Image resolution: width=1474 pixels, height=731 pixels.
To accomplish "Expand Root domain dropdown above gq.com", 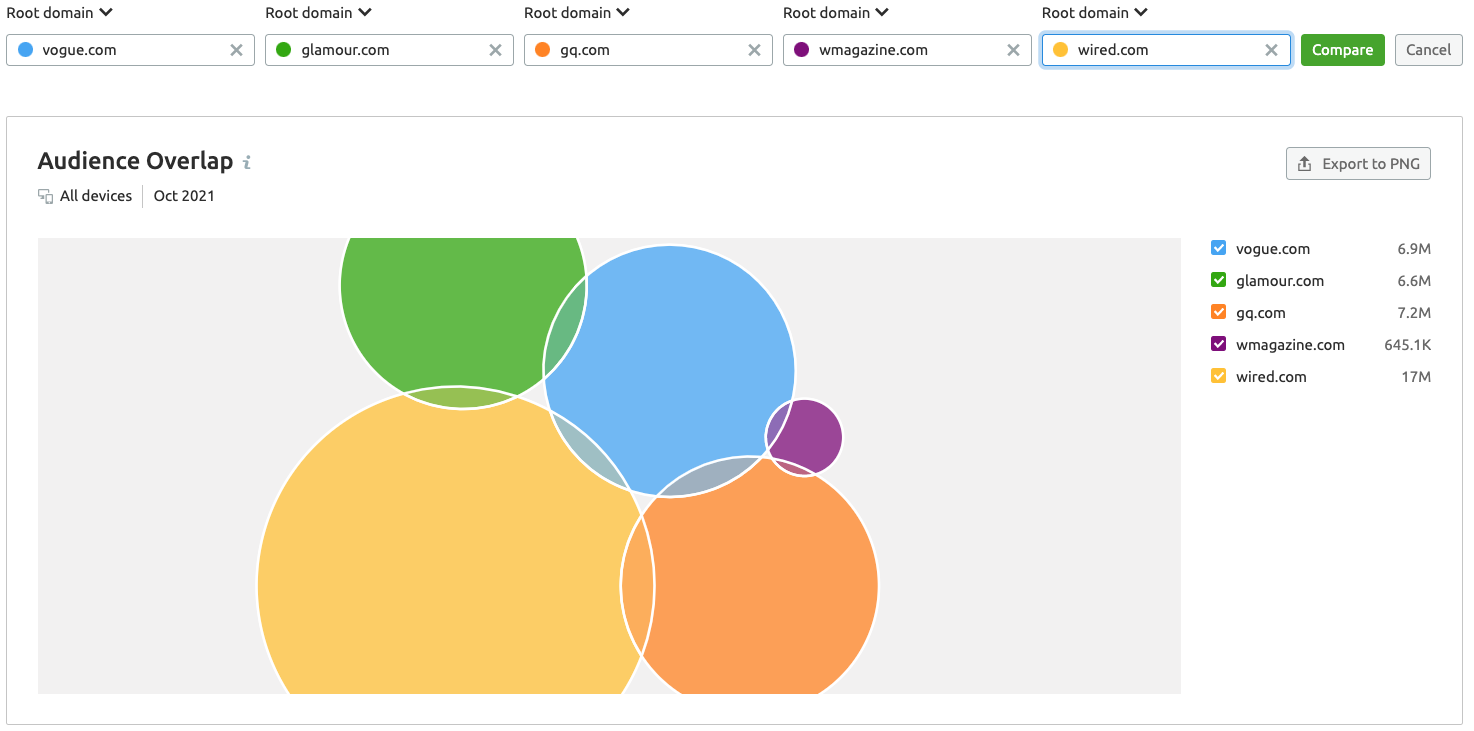I will [577, 13].
